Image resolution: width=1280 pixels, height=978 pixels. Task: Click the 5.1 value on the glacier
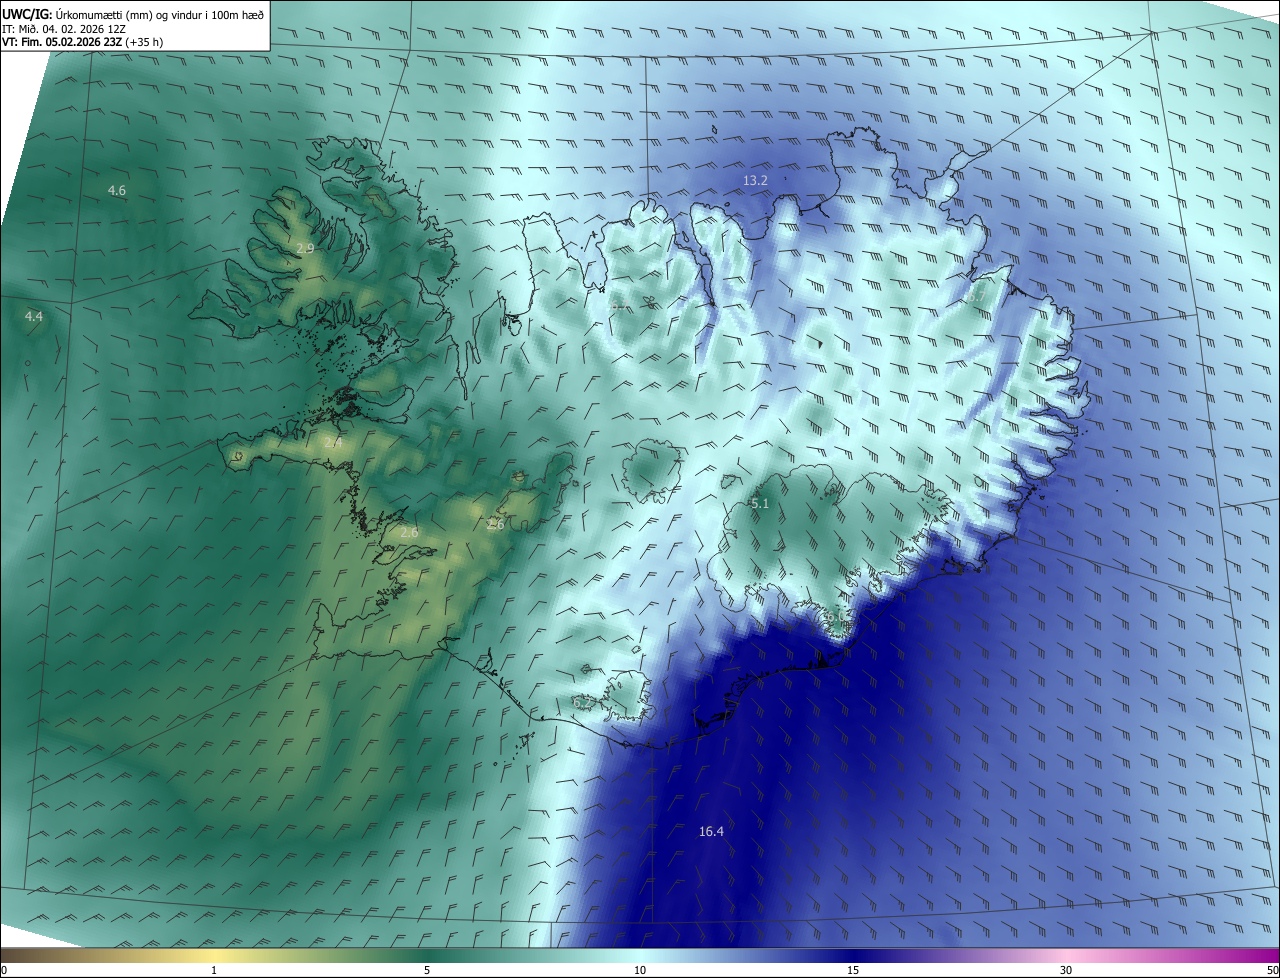(759, 503)
